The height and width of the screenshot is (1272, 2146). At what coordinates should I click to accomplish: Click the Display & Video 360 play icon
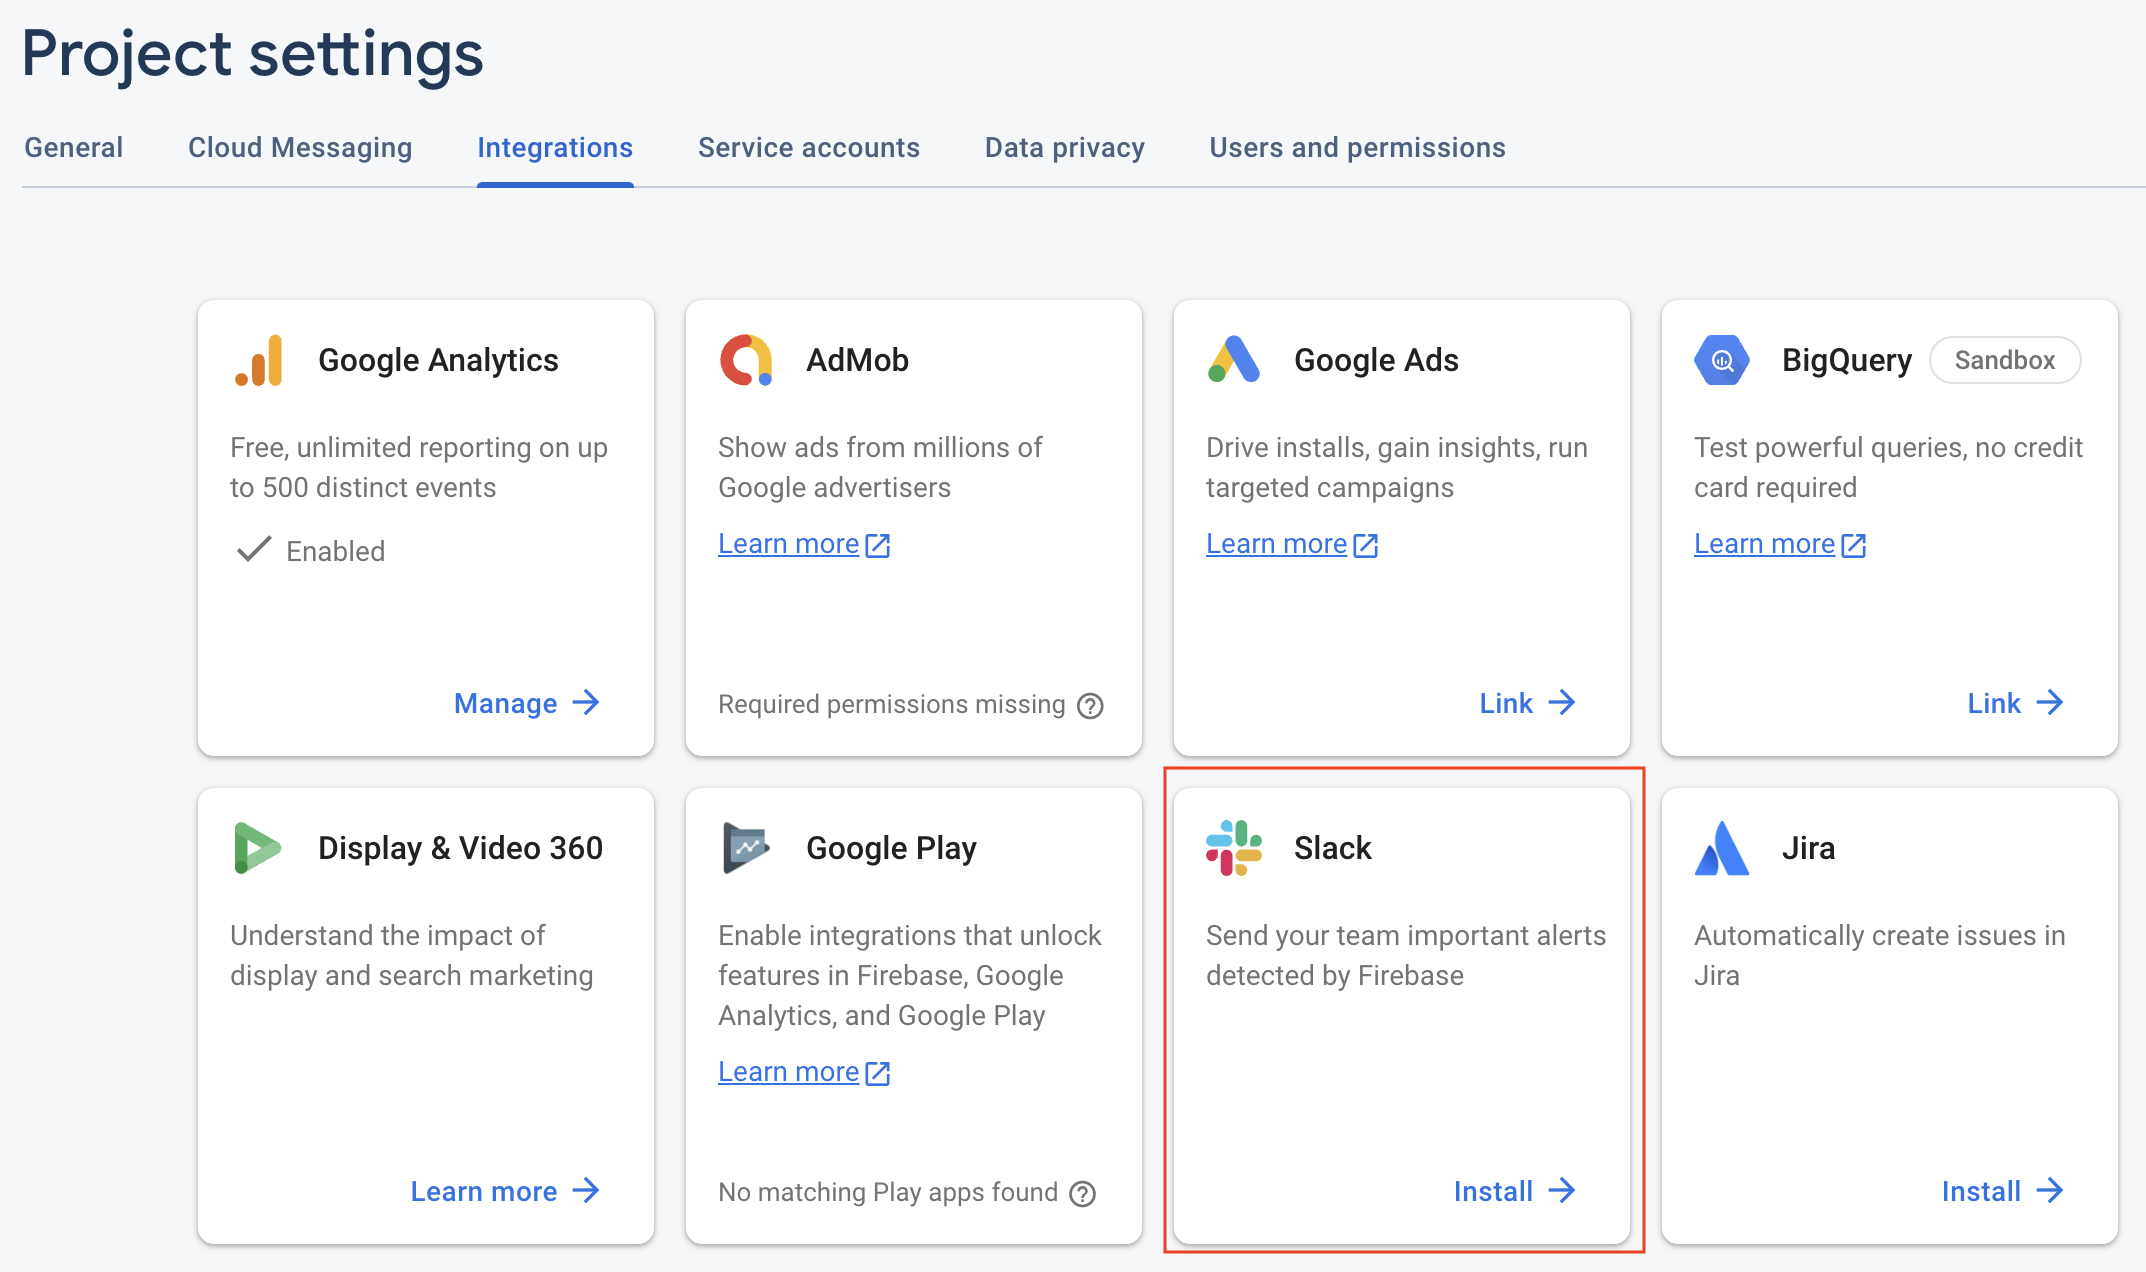pos(256,848)
